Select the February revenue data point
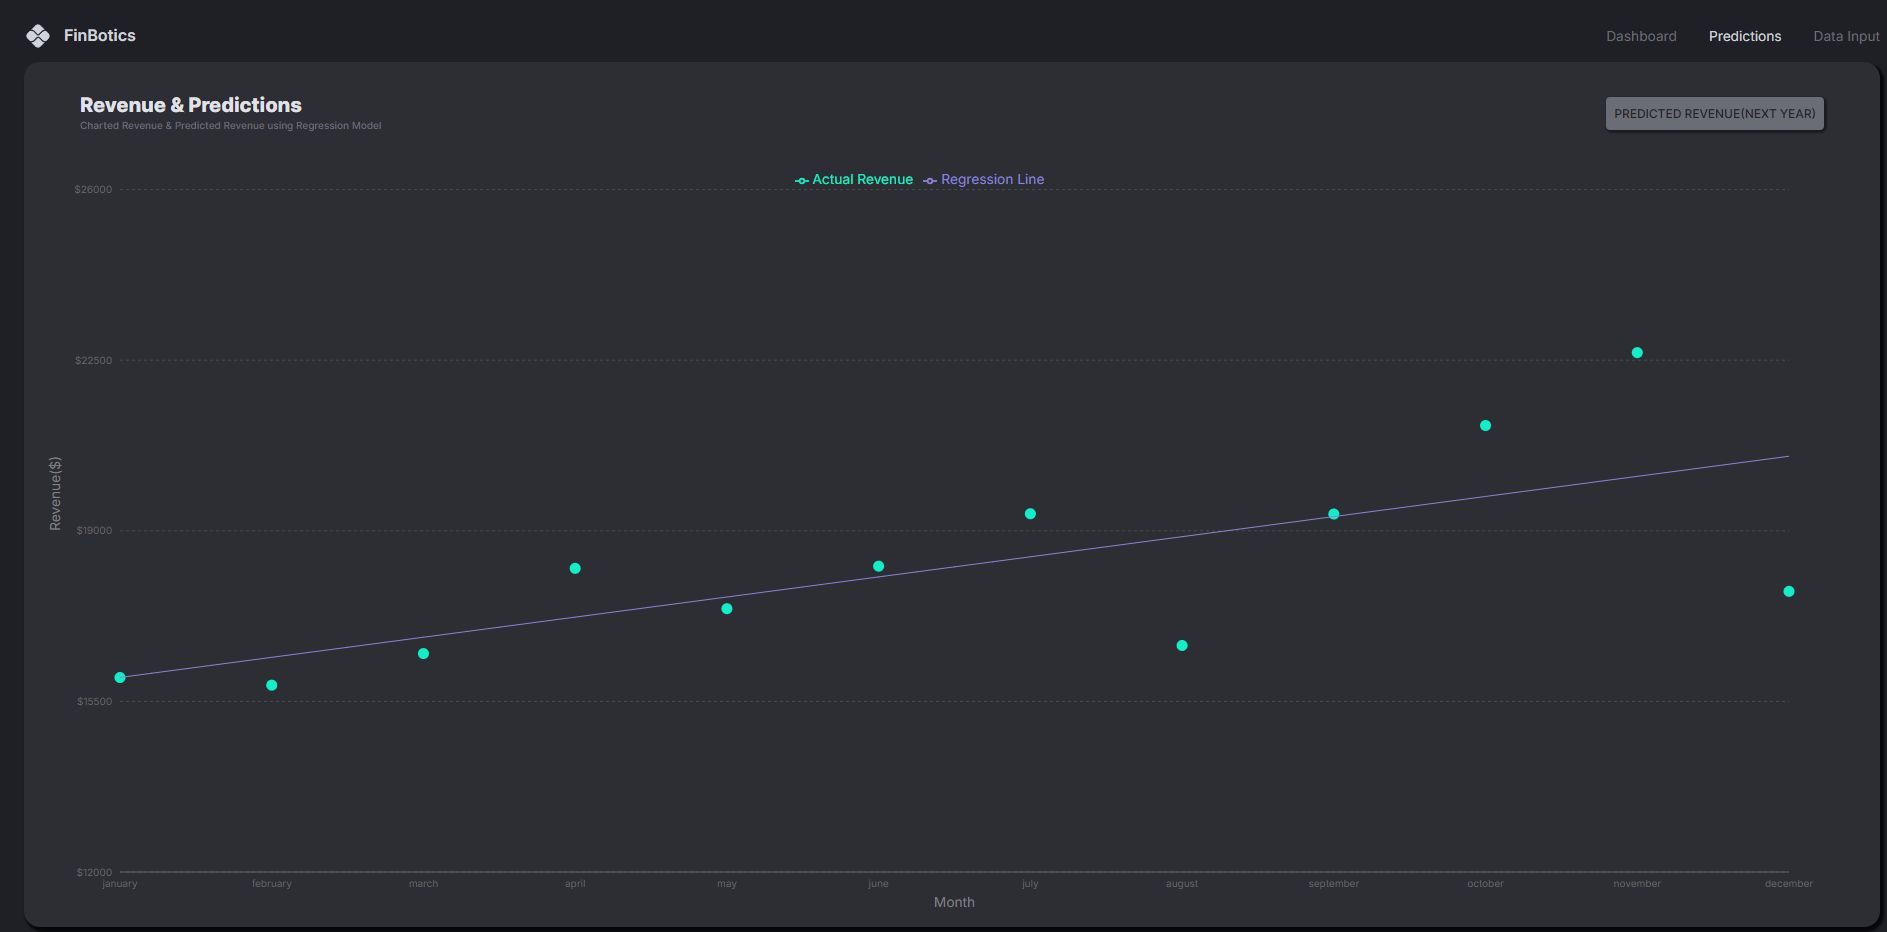Image resolution: width=1887 pixels, height=932 pixels. pyautogui.click(x=272, y=685)
